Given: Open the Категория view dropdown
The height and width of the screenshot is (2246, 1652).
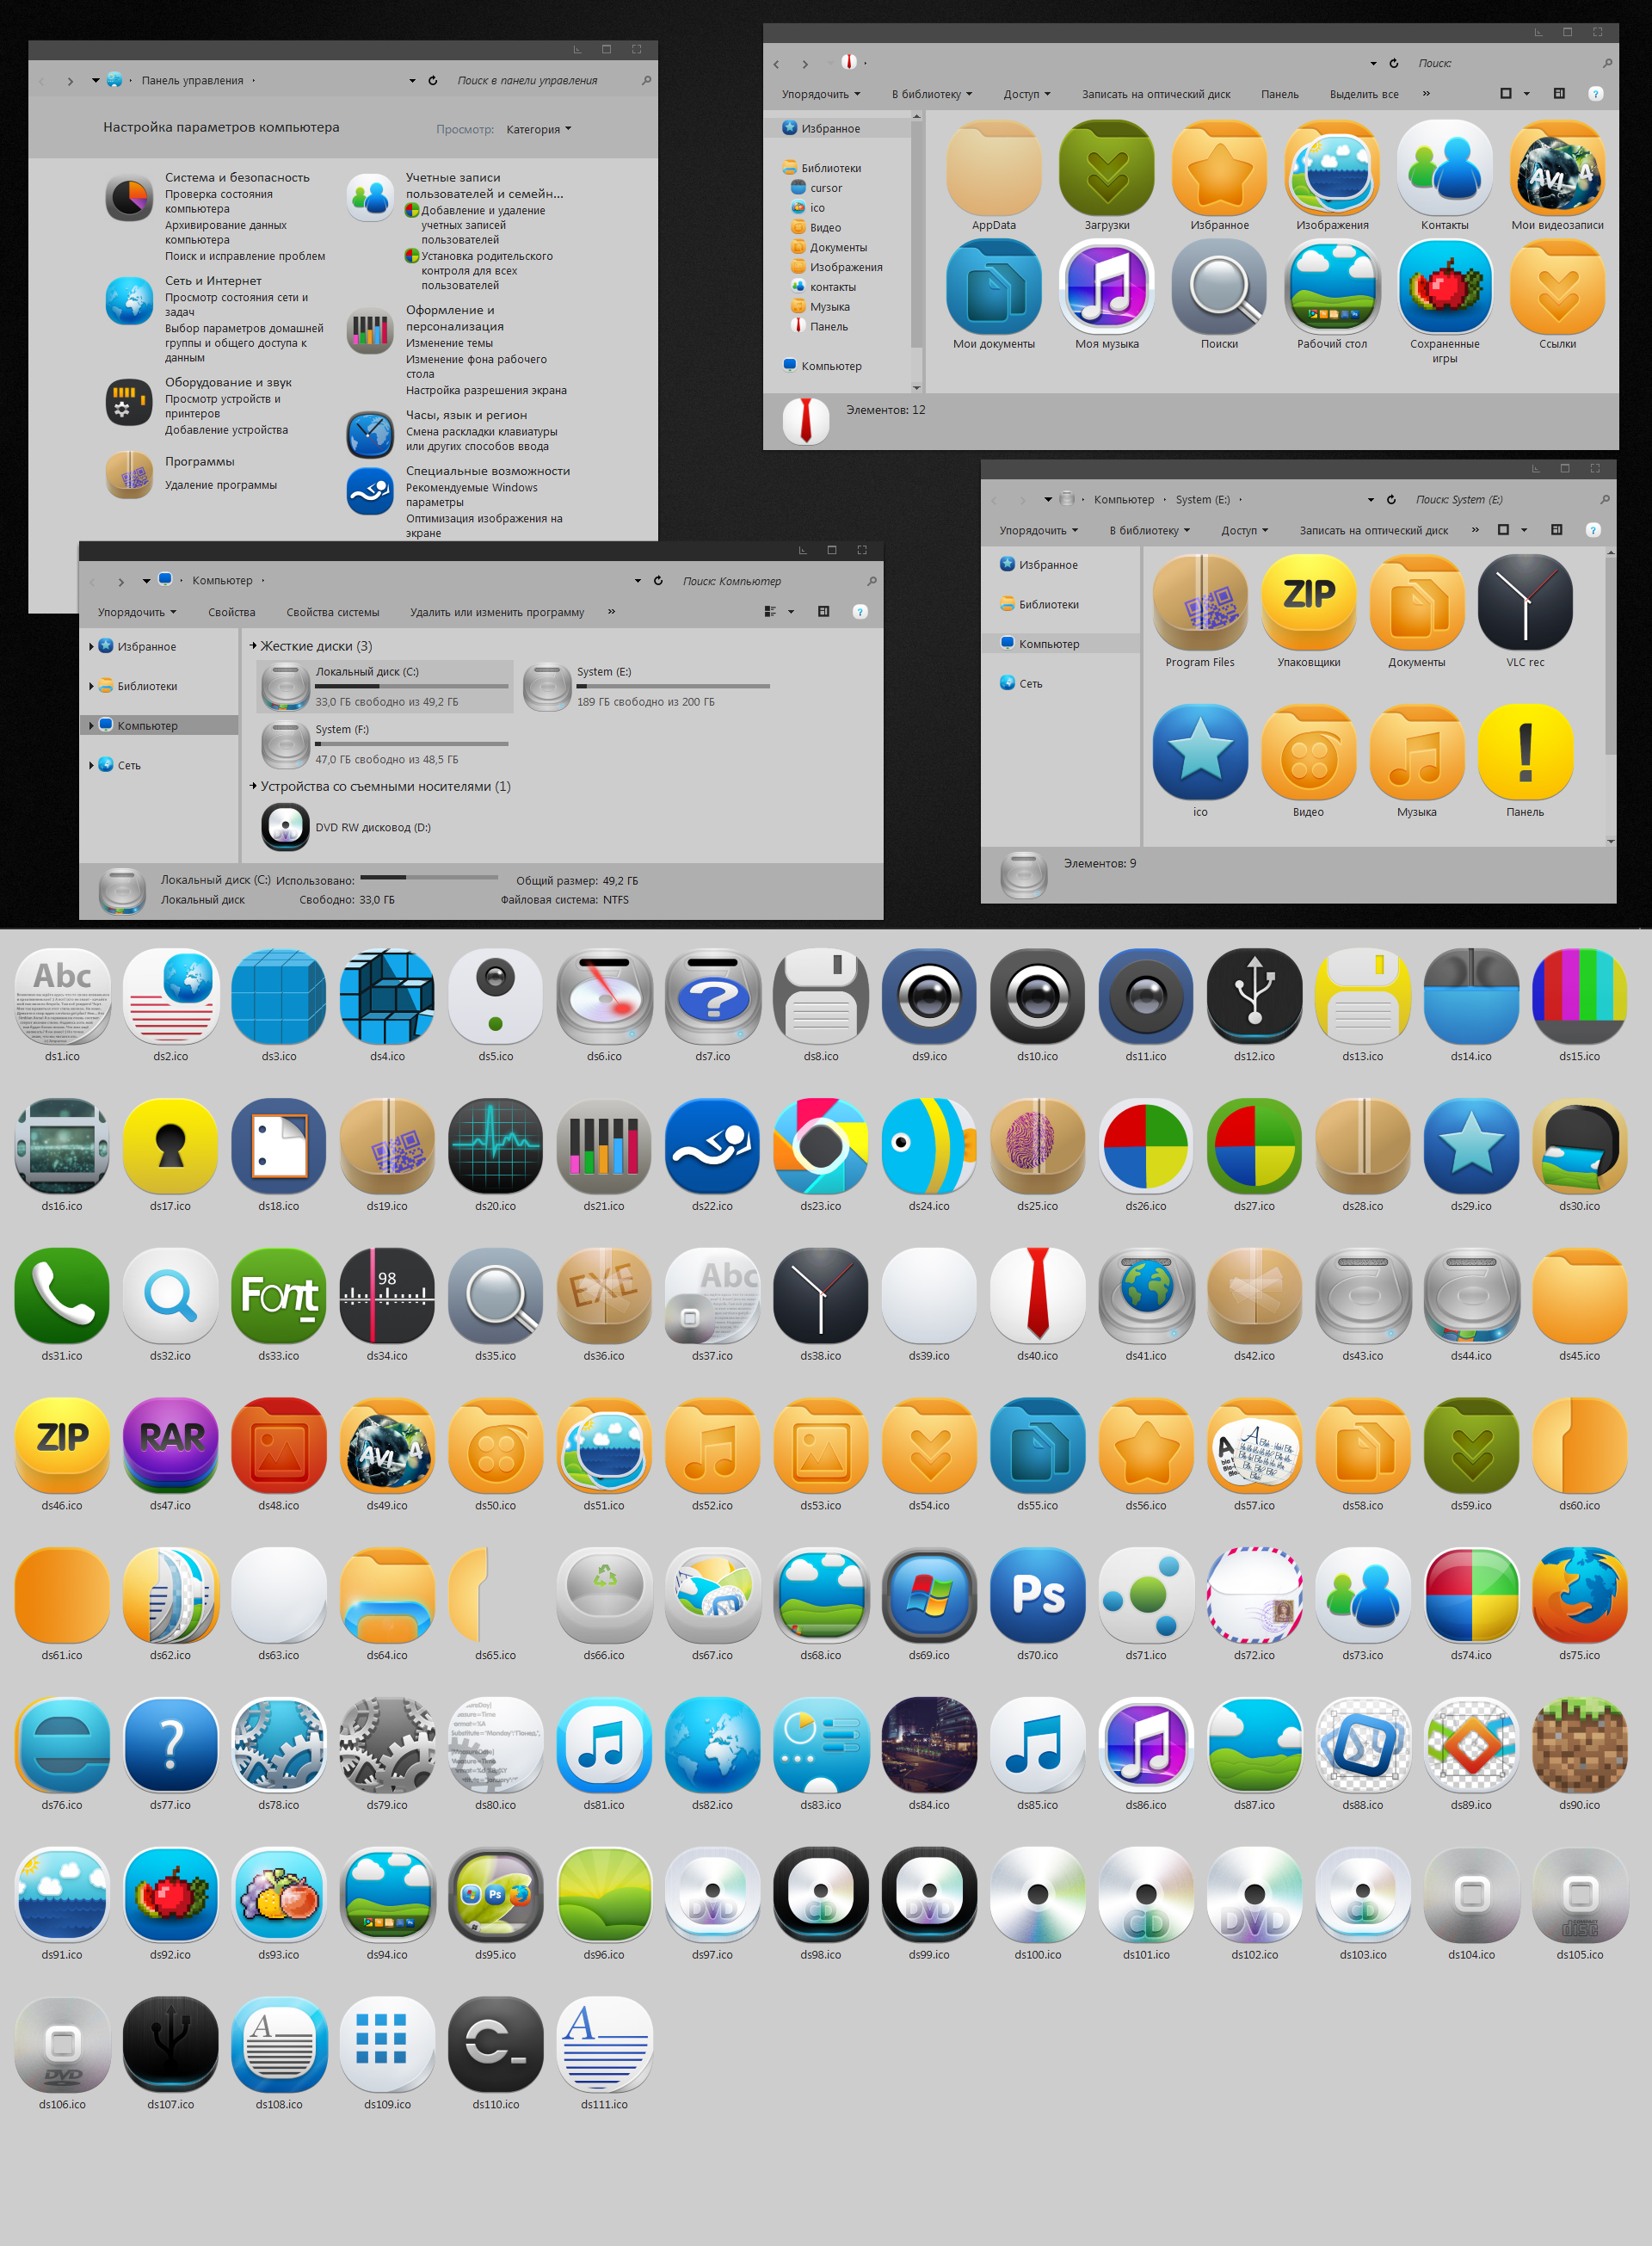Looking at the screenshot, I should pos(539,129).
